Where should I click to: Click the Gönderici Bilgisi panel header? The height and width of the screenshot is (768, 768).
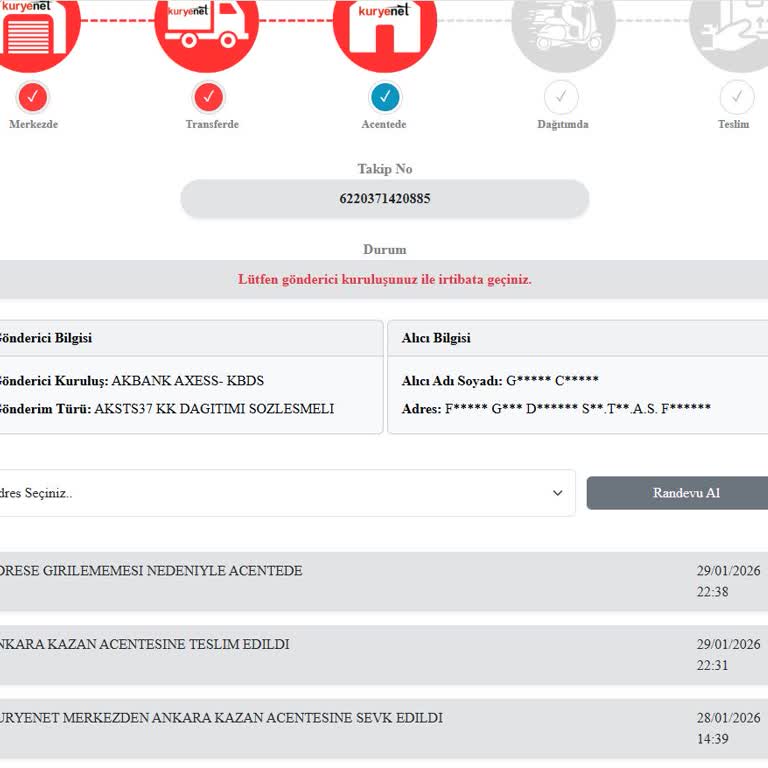point(191,338)
